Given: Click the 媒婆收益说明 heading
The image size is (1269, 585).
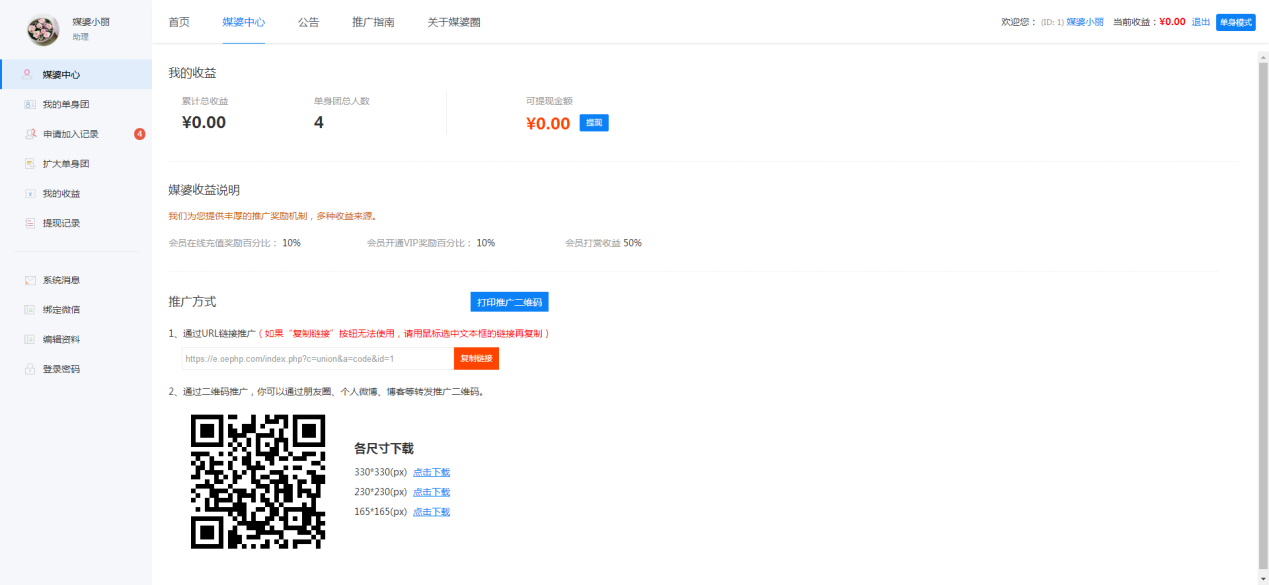Looking at the screenshot, I should click(x=204, y=190).
